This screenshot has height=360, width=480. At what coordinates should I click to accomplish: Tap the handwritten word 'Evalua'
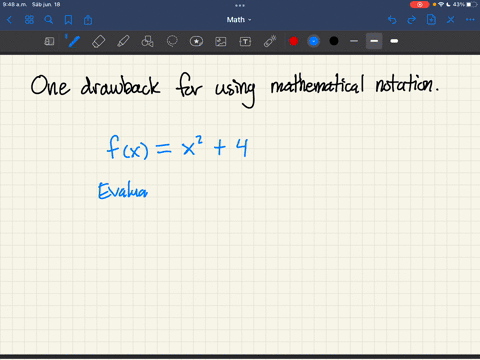coord(123,191)
